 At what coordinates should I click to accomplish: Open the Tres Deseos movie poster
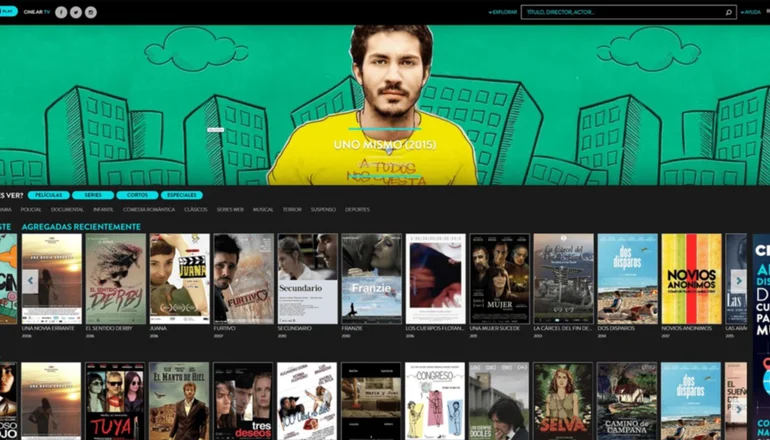(244, 401)
